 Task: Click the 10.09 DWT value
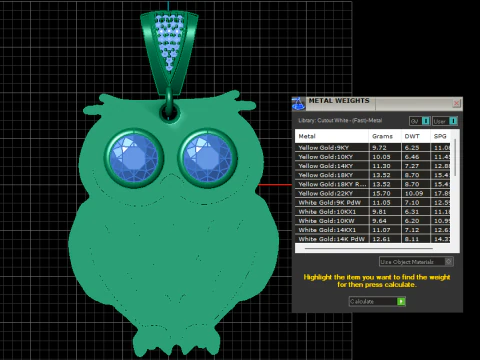click(x=414, y=193)
